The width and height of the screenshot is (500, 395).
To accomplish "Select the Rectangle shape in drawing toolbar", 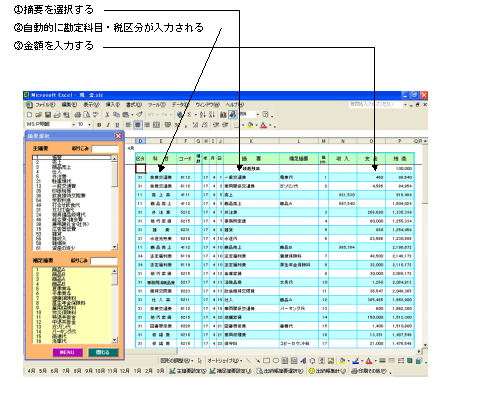I will pyautogui.click(x=266, y=361).
